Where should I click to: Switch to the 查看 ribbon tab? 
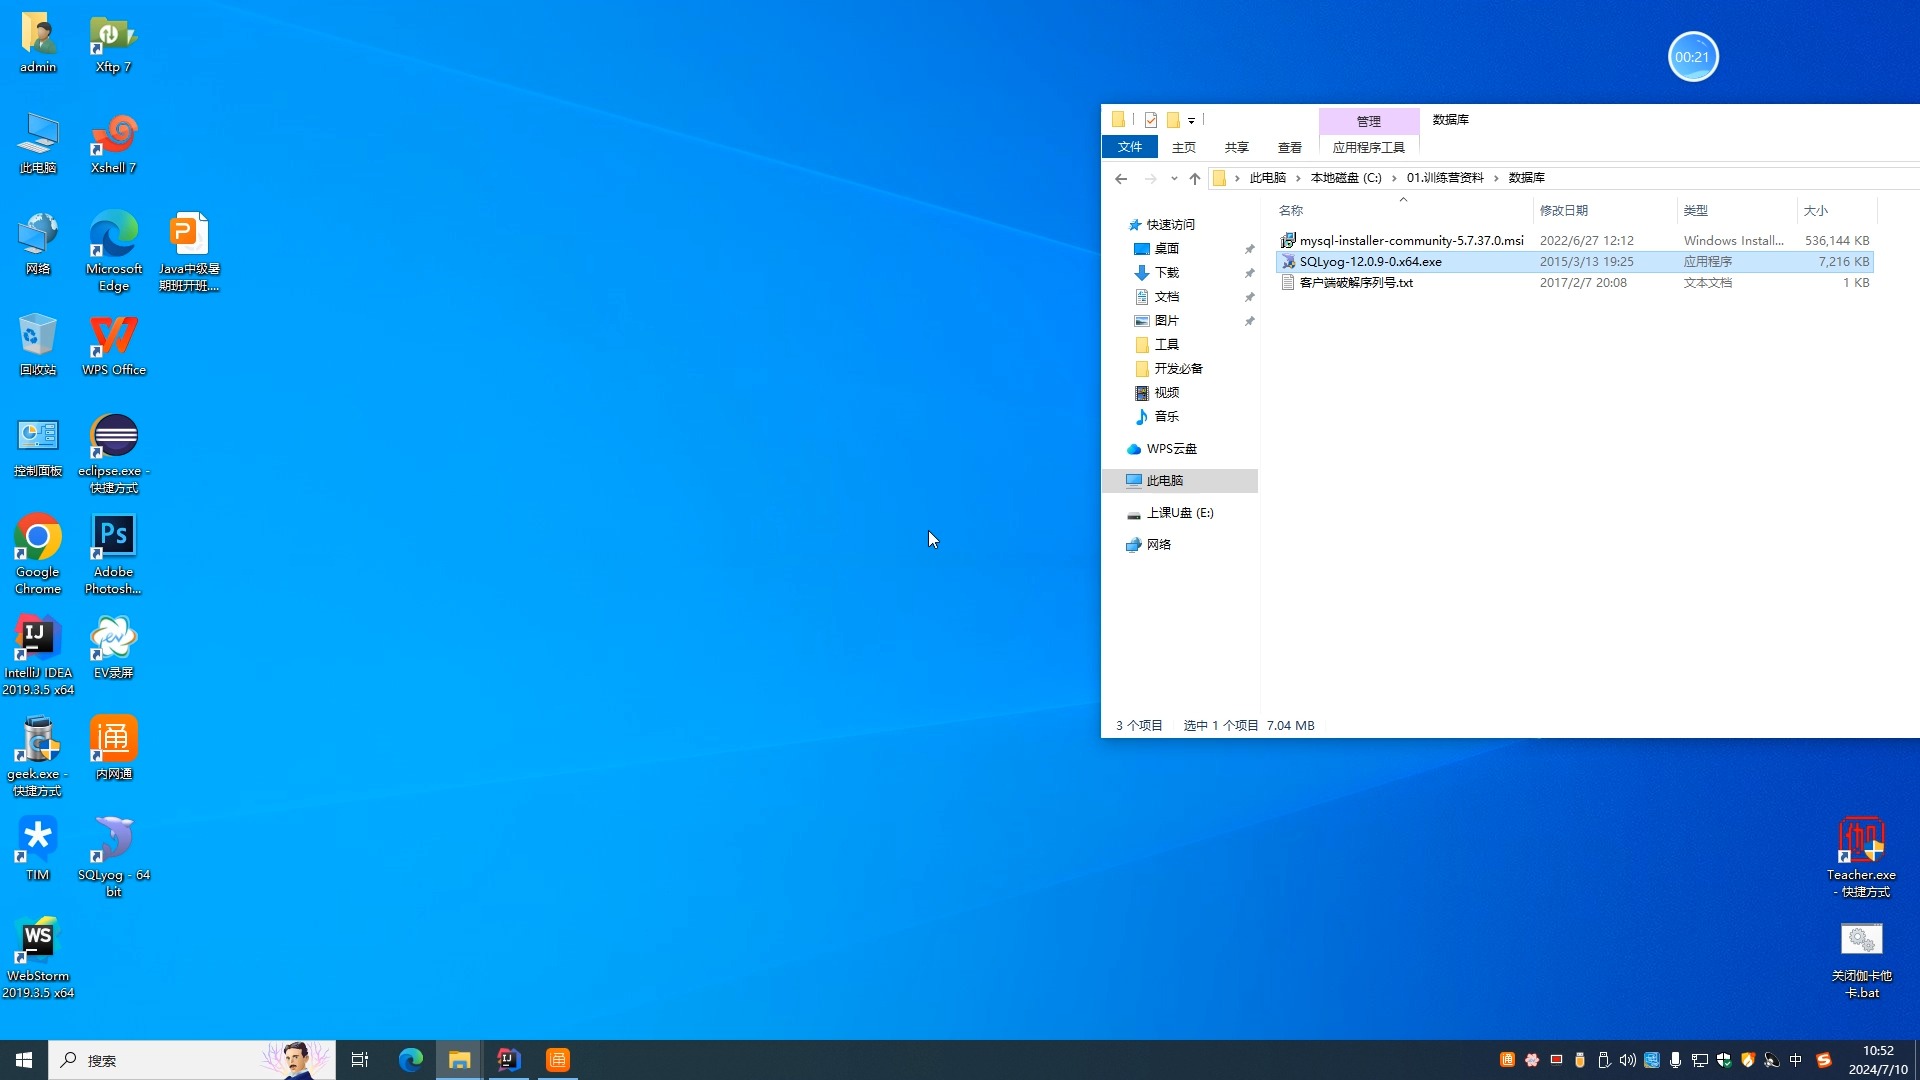(1290, 147)
